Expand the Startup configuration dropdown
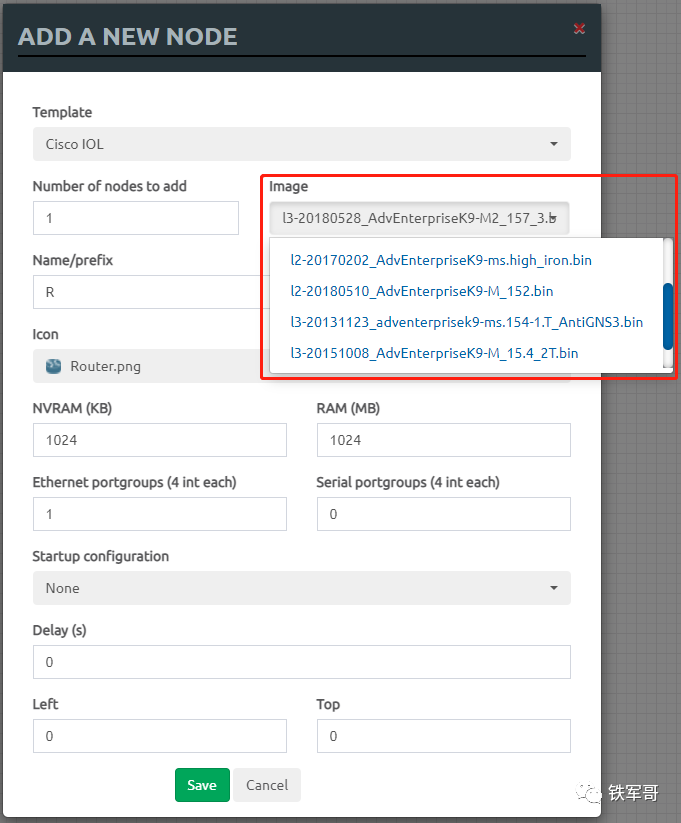The width and height of the screenshot is (681, 823). [x=301, y=588]
